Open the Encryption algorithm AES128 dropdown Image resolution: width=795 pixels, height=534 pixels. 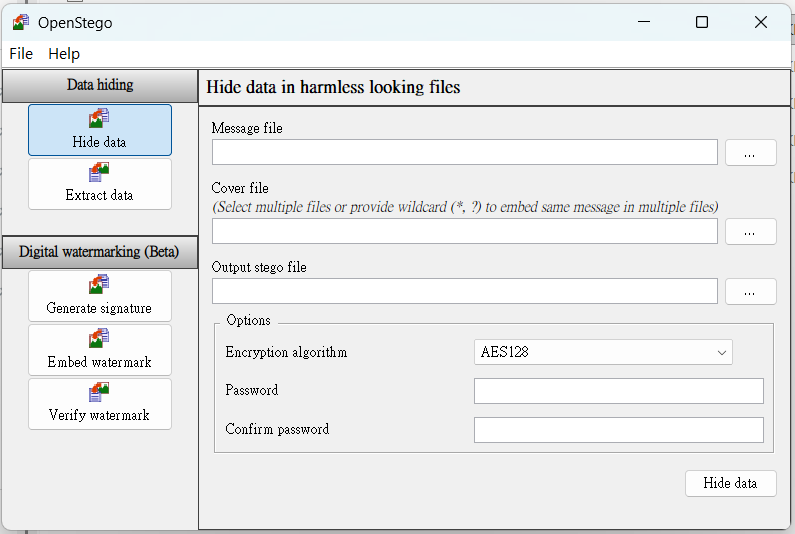[603, 352]
